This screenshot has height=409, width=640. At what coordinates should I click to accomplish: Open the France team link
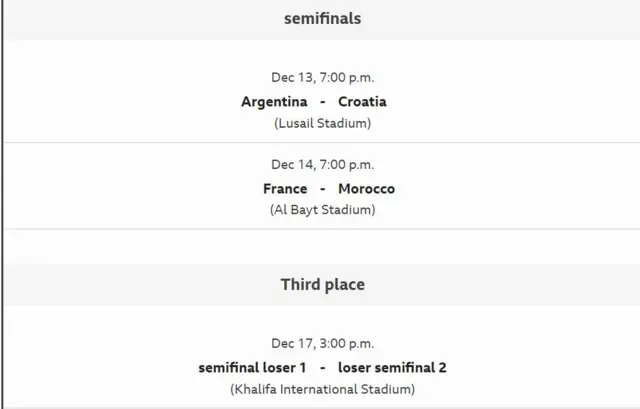click(285, 188)
